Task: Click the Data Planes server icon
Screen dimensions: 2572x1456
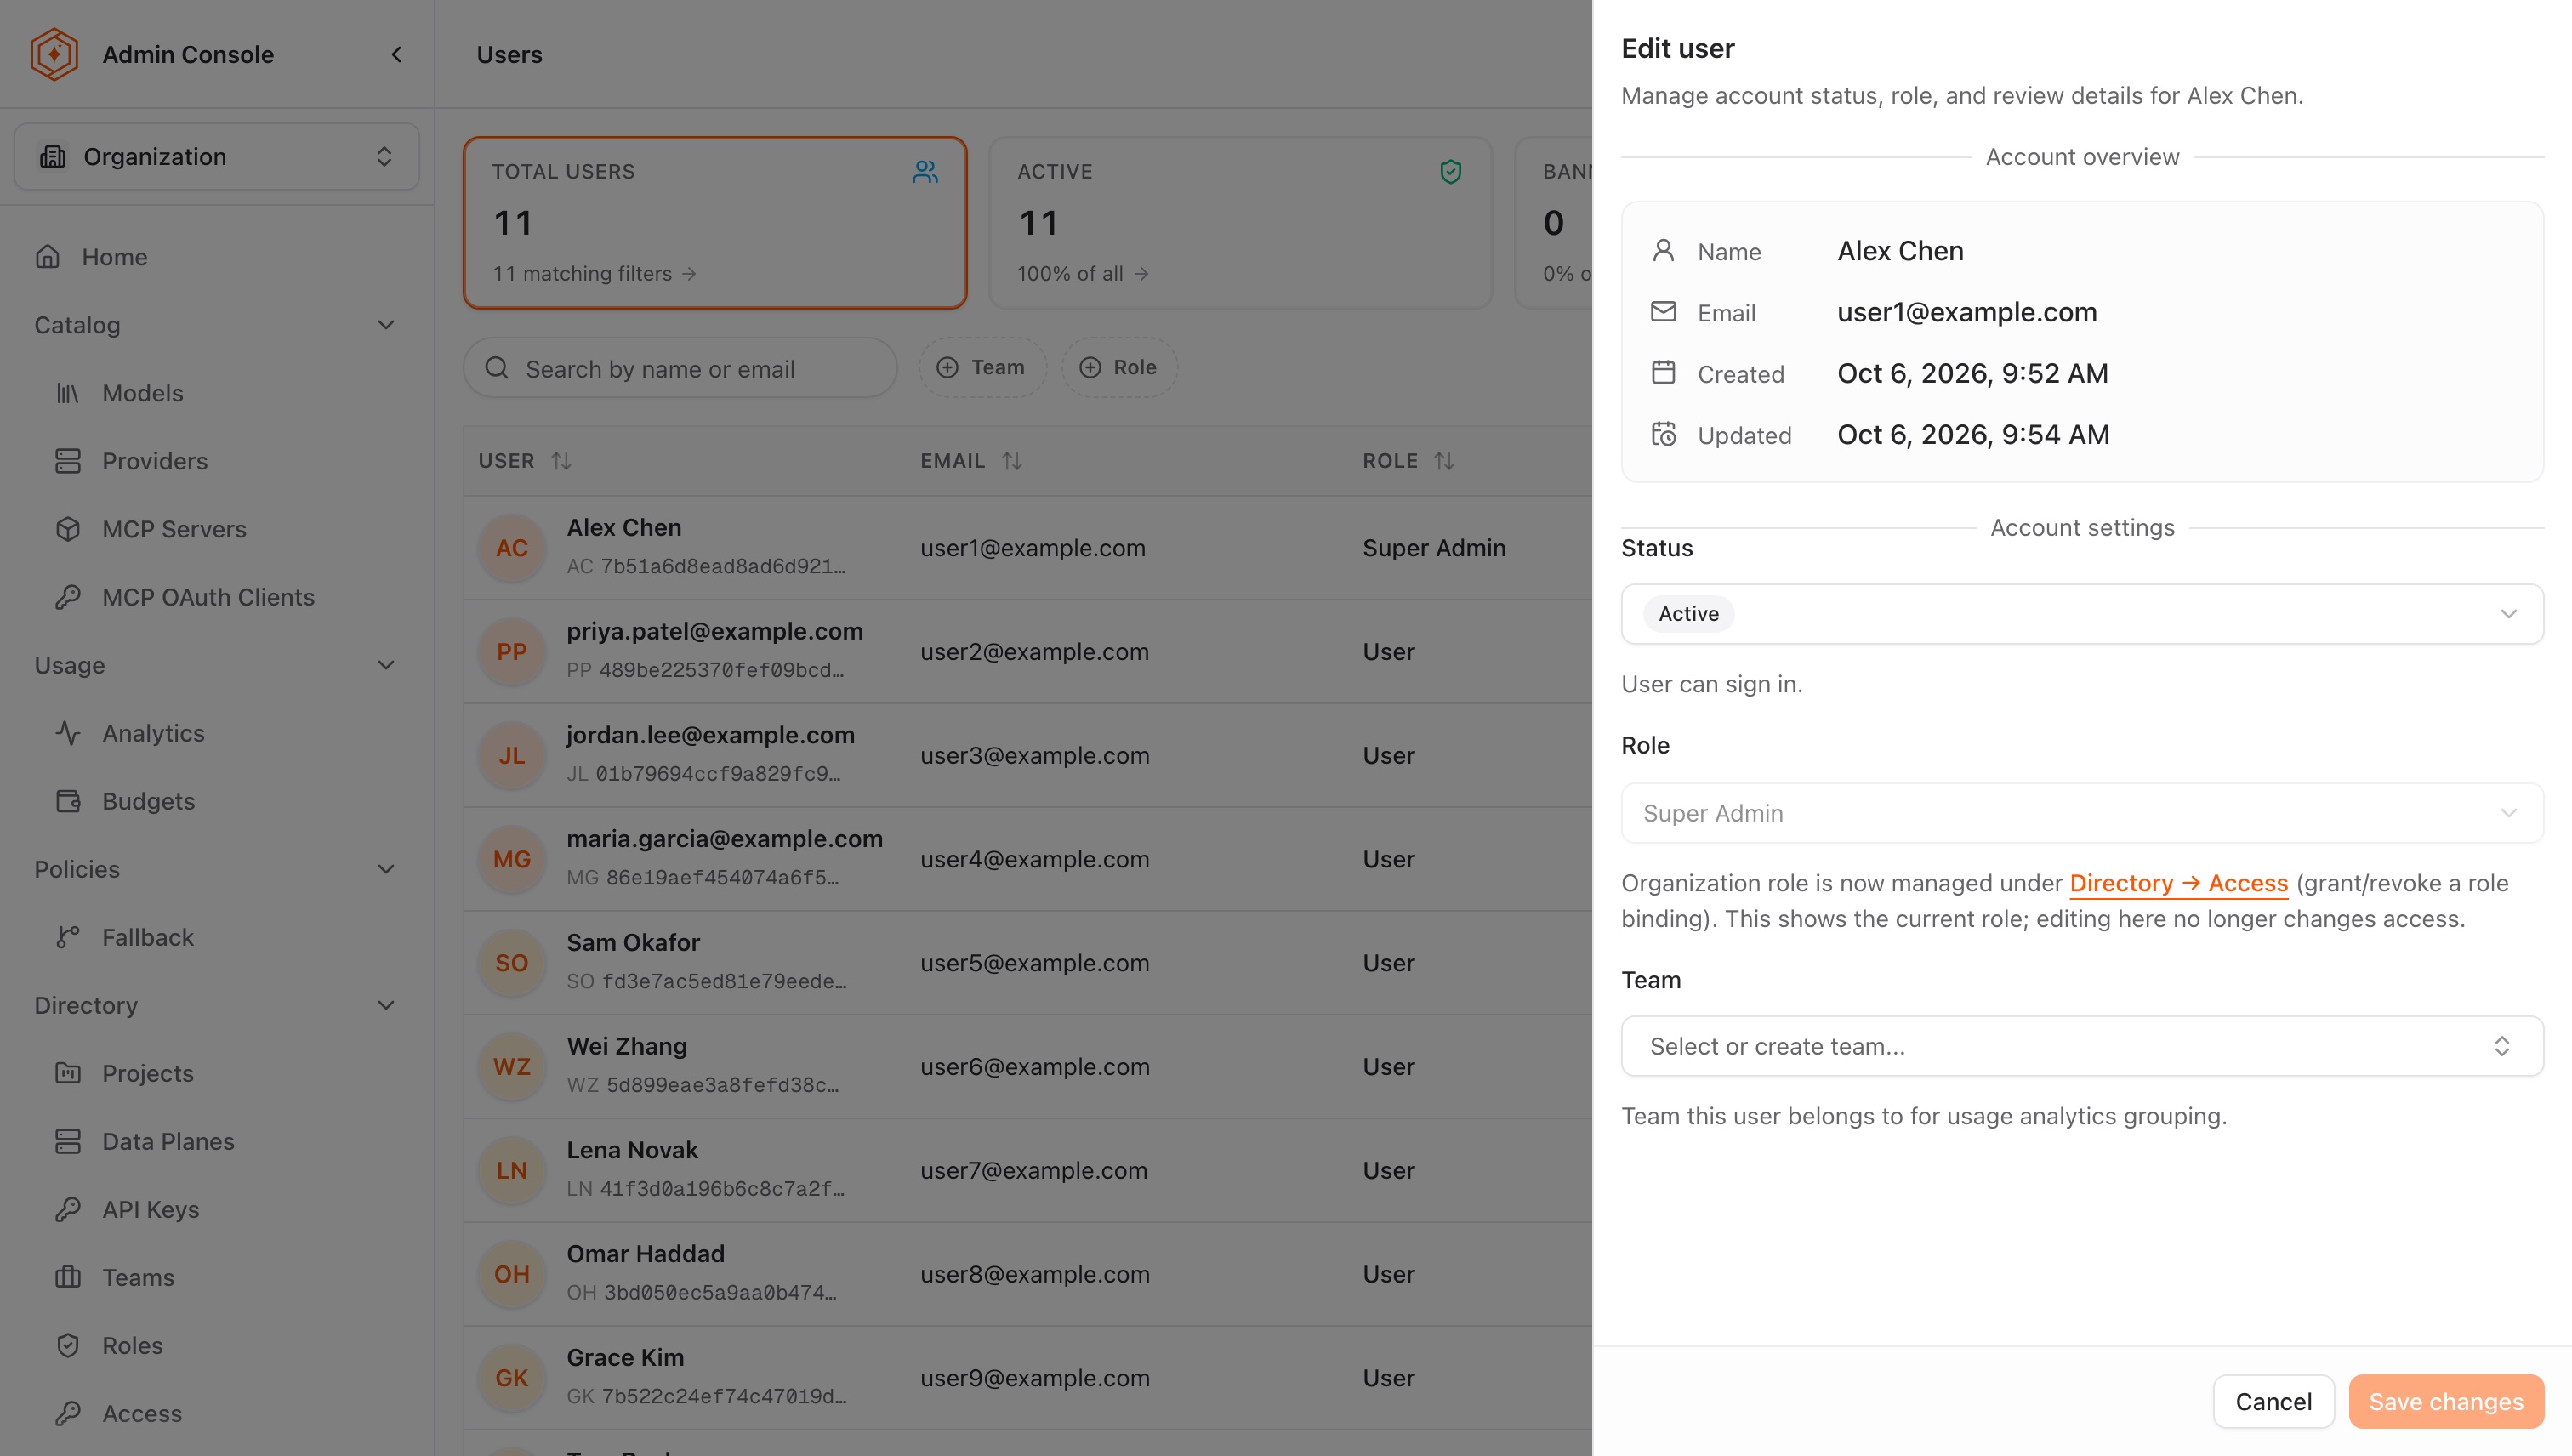Action: pos(67,1141)
